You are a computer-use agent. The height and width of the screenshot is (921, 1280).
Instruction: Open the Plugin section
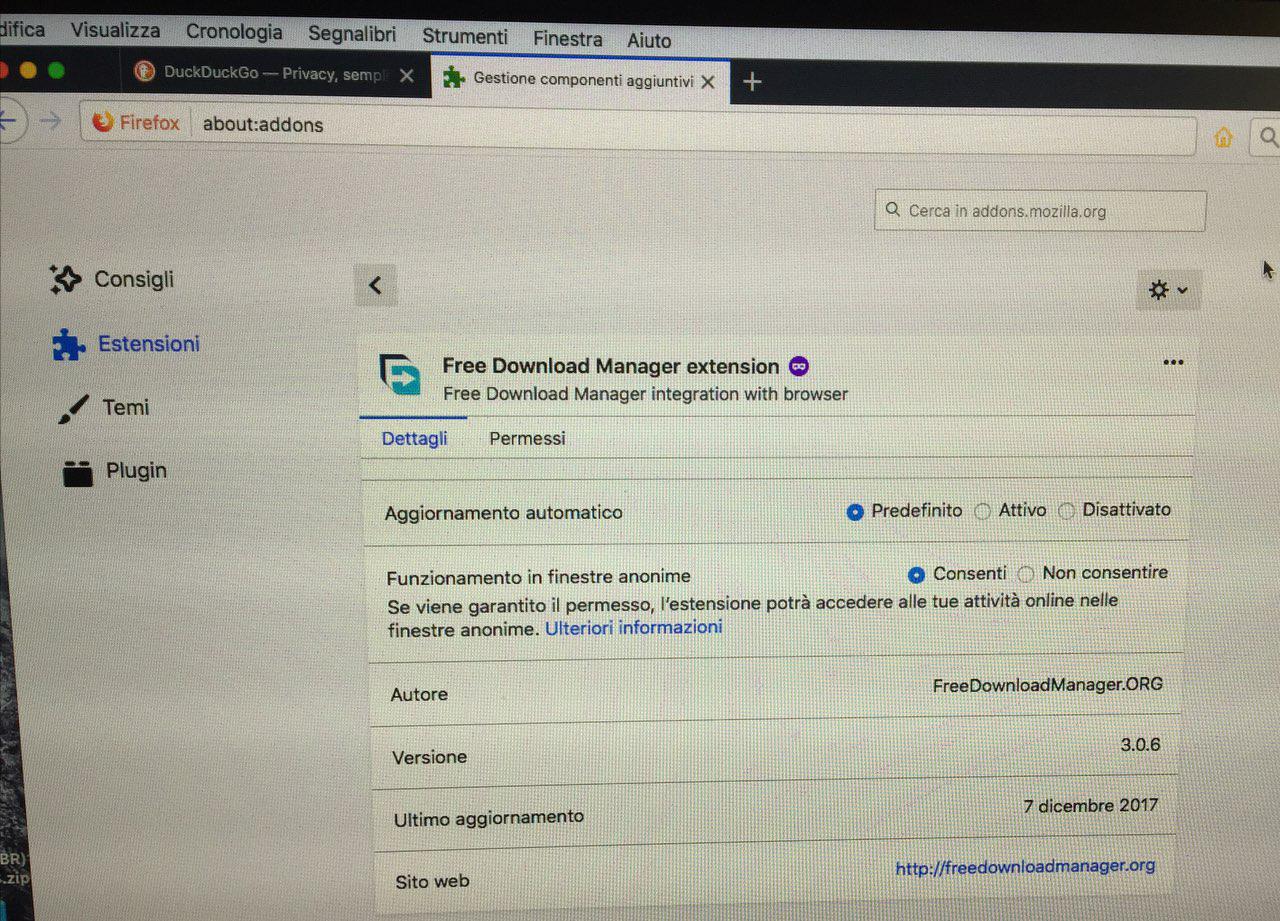114,471
